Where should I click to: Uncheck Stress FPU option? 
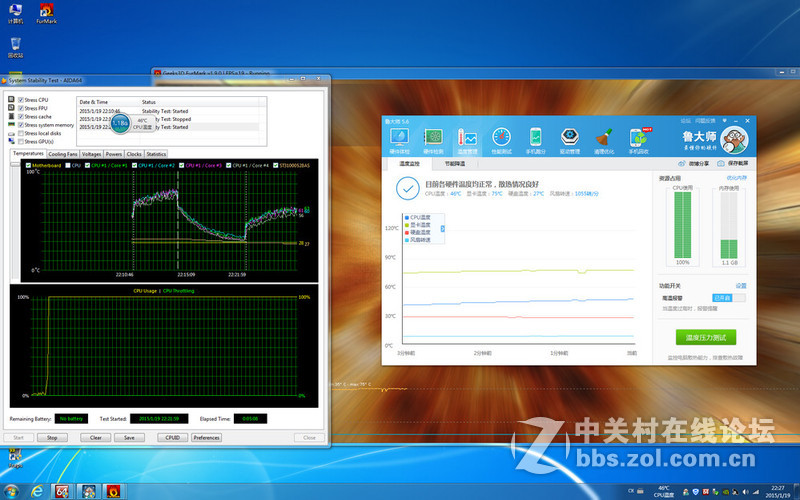[x=21, y=108]
